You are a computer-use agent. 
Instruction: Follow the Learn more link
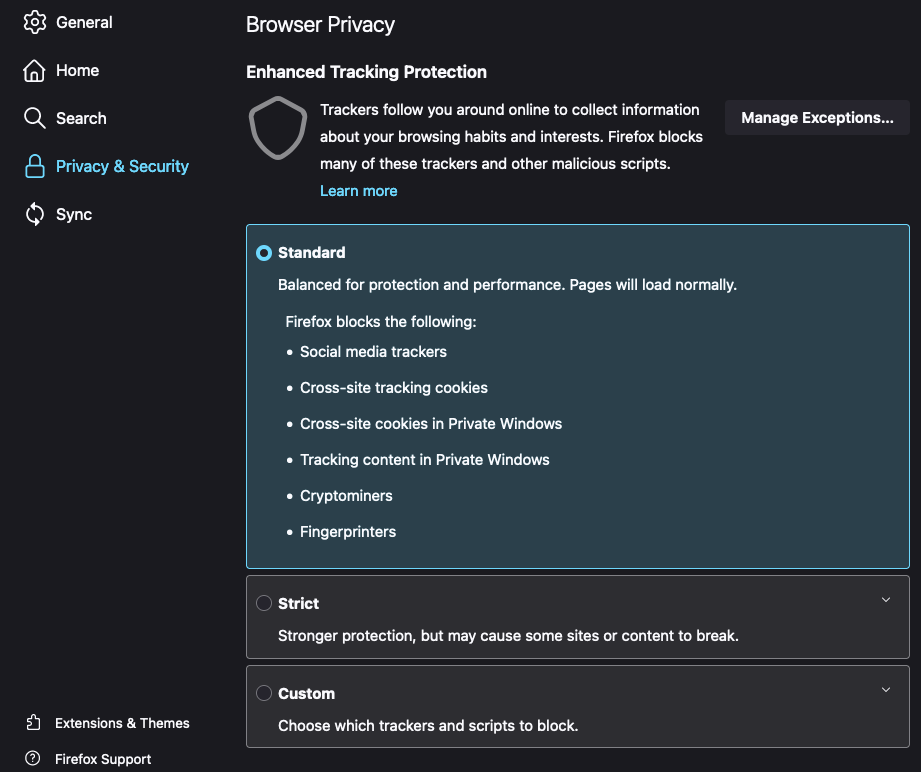pos(358,191)
